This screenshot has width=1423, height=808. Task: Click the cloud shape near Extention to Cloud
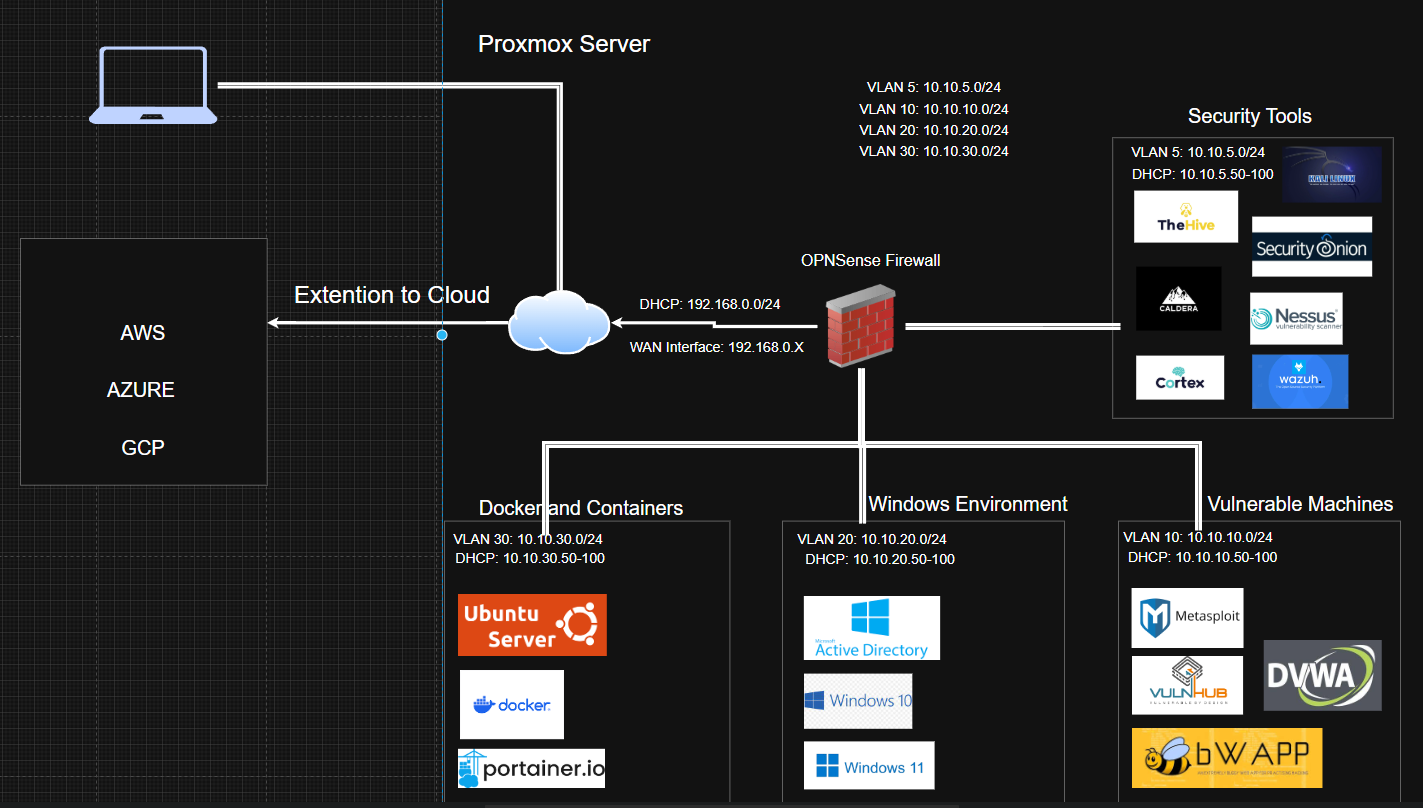click(559, 324)
